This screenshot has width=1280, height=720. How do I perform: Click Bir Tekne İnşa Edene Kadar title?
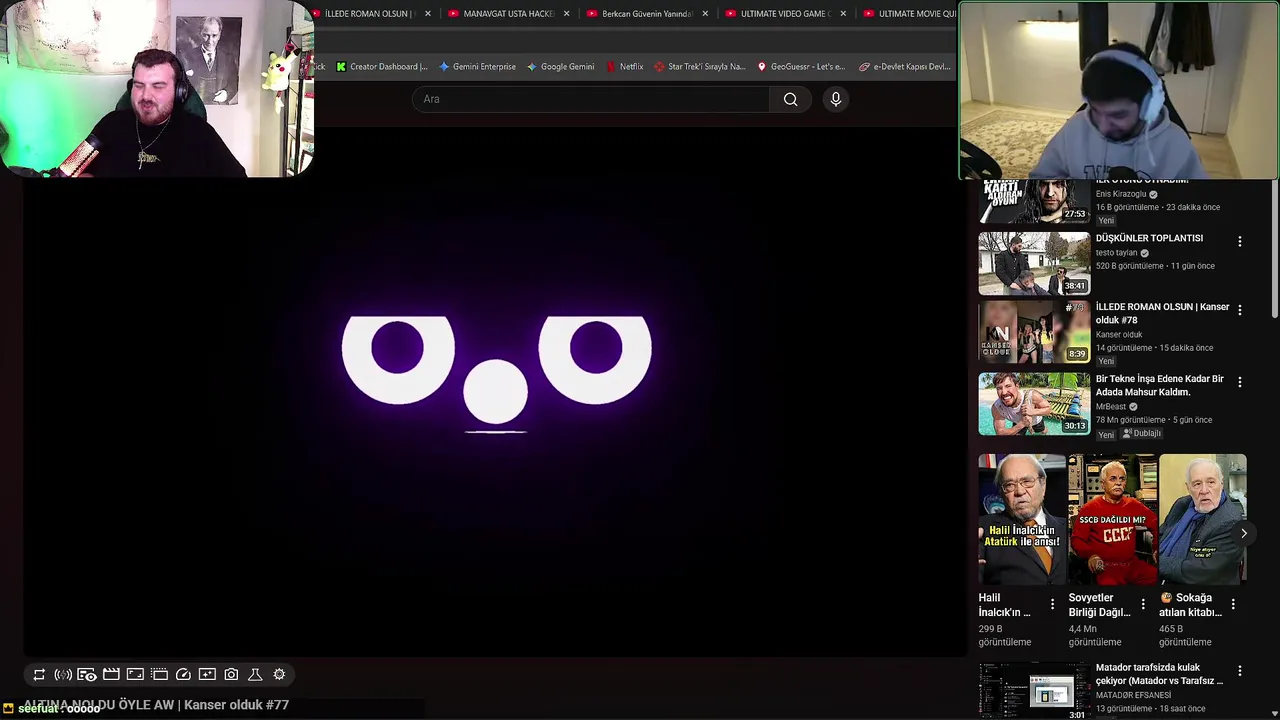coord(1160,385)
